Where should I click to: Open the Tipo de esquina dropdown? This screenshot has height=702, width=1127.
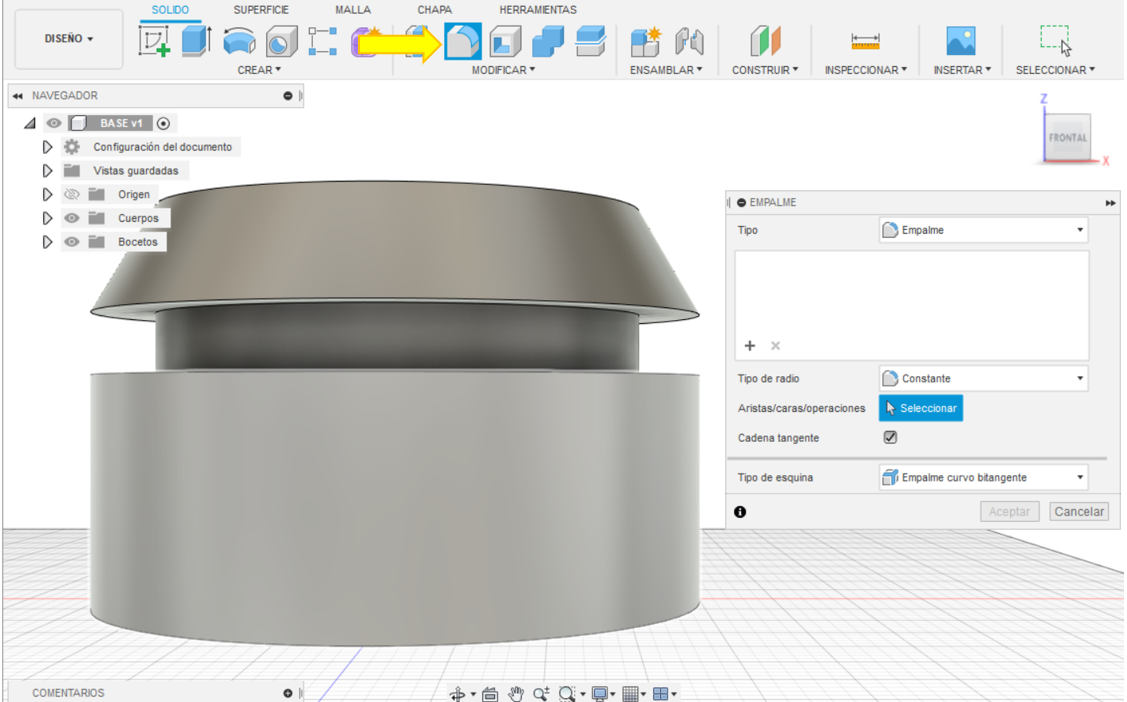coord(983,477)
